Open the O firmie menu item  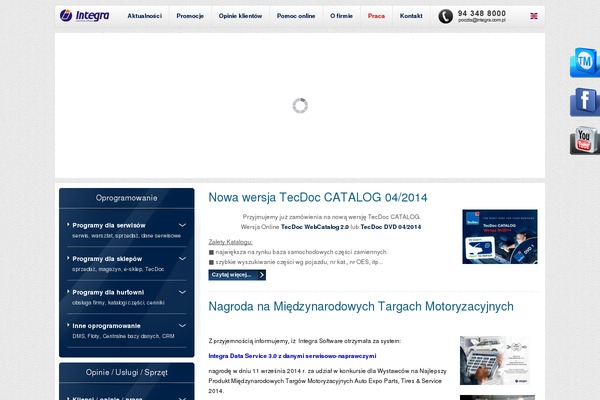pyautogui.click(x=341, y=16)
